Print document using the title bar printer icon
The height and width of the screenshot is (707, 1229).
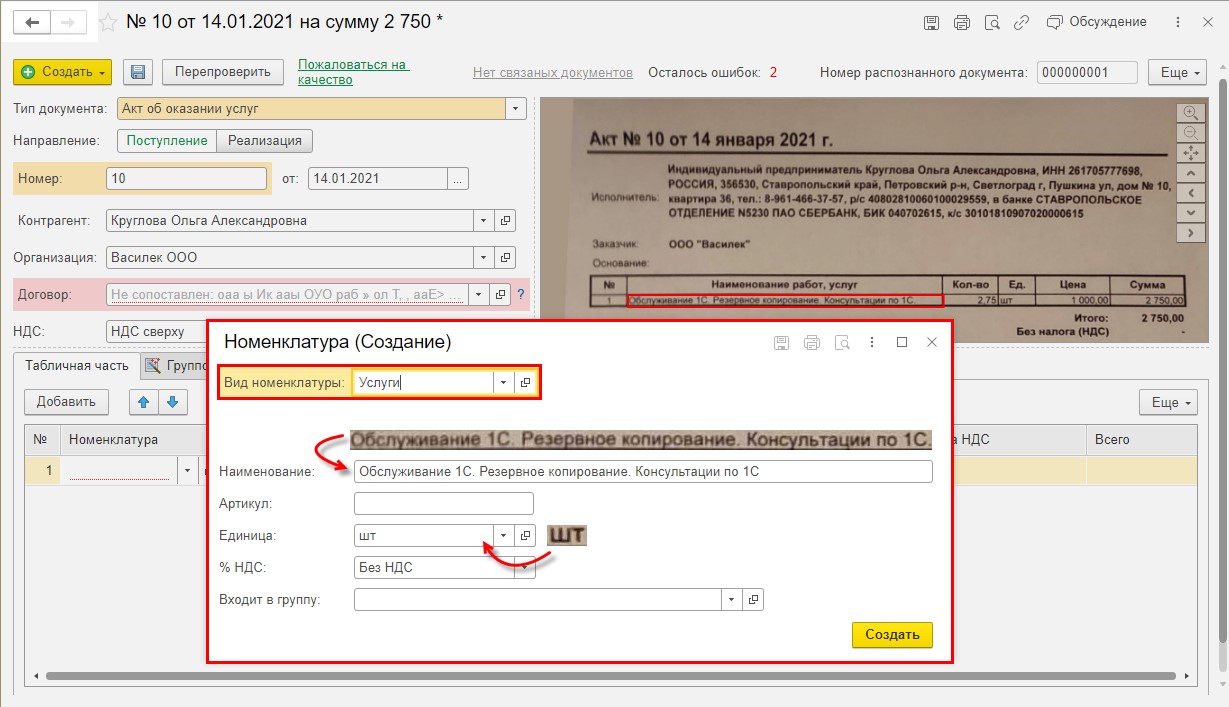click(962, 22)
